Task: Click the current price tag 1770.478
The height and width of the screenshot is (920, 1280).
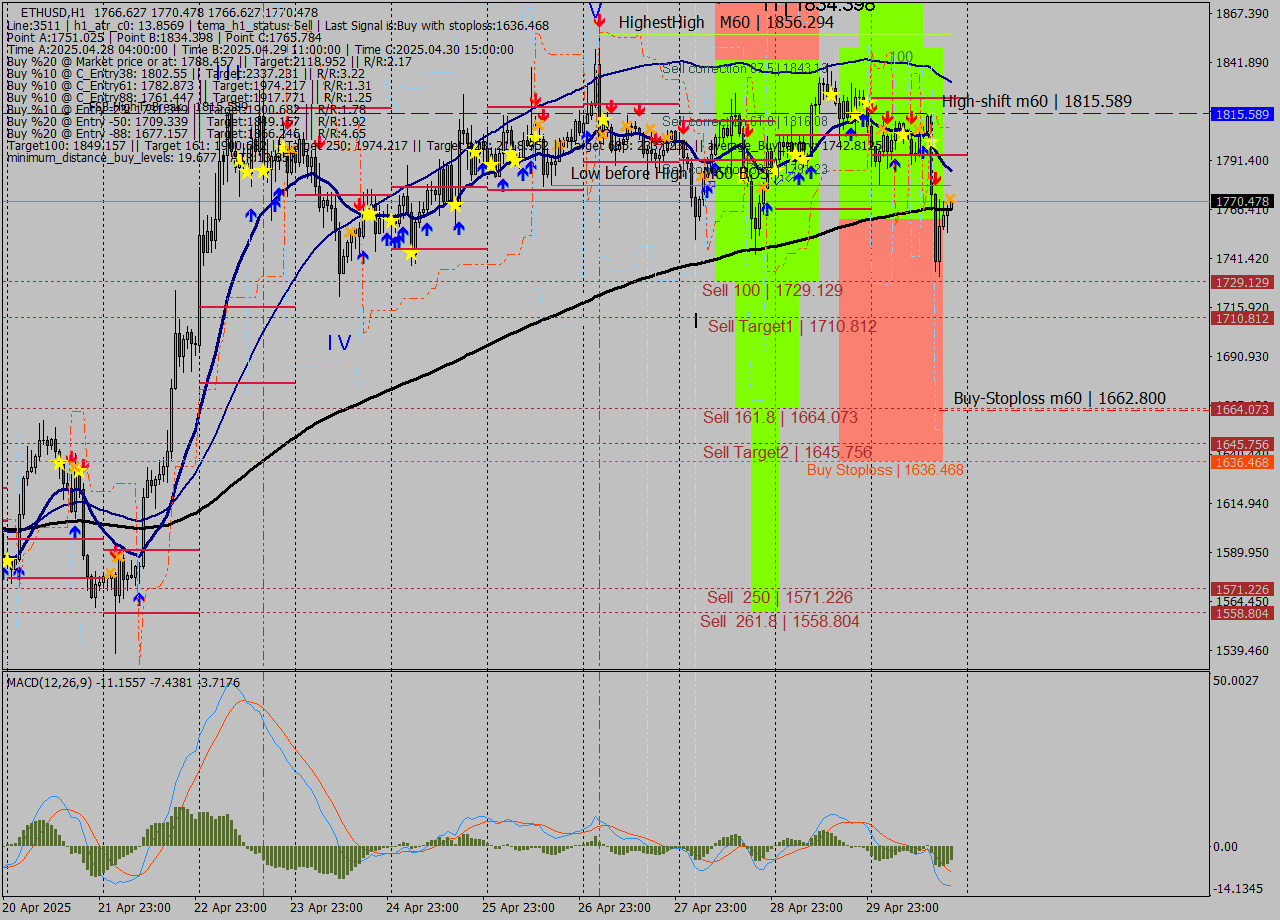Action: (x=1242, y=201)
